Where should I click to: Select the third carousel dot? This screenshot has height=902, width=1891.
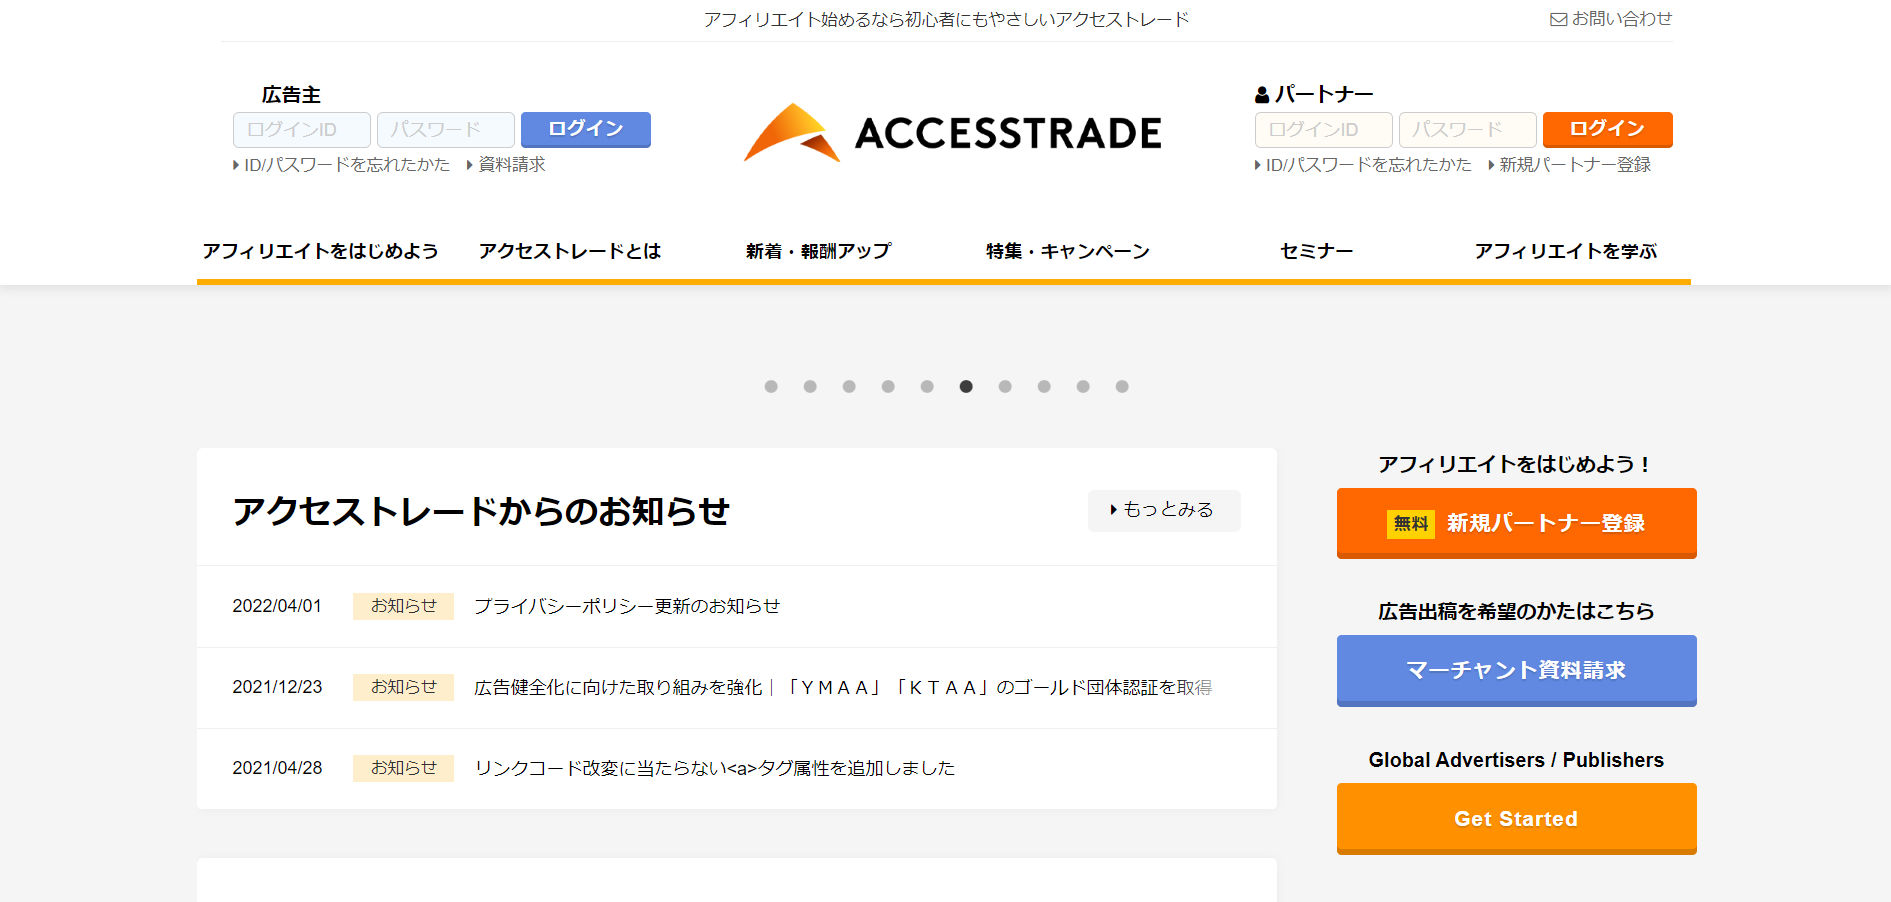[849, 387]
